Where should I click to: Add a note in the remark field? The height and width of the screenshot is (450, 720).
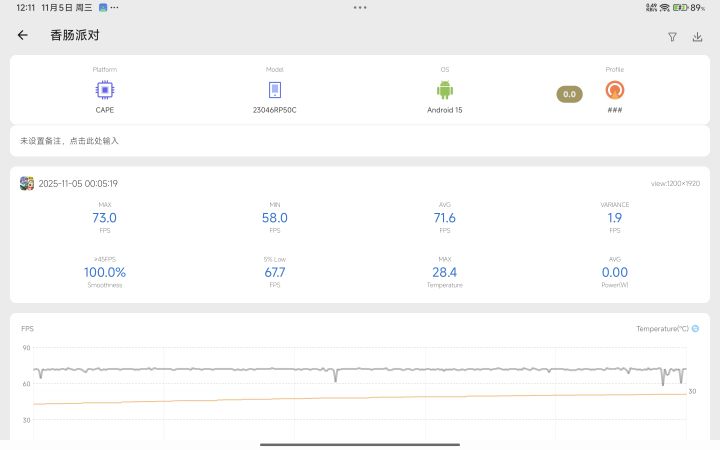click(x=360, y=141)
